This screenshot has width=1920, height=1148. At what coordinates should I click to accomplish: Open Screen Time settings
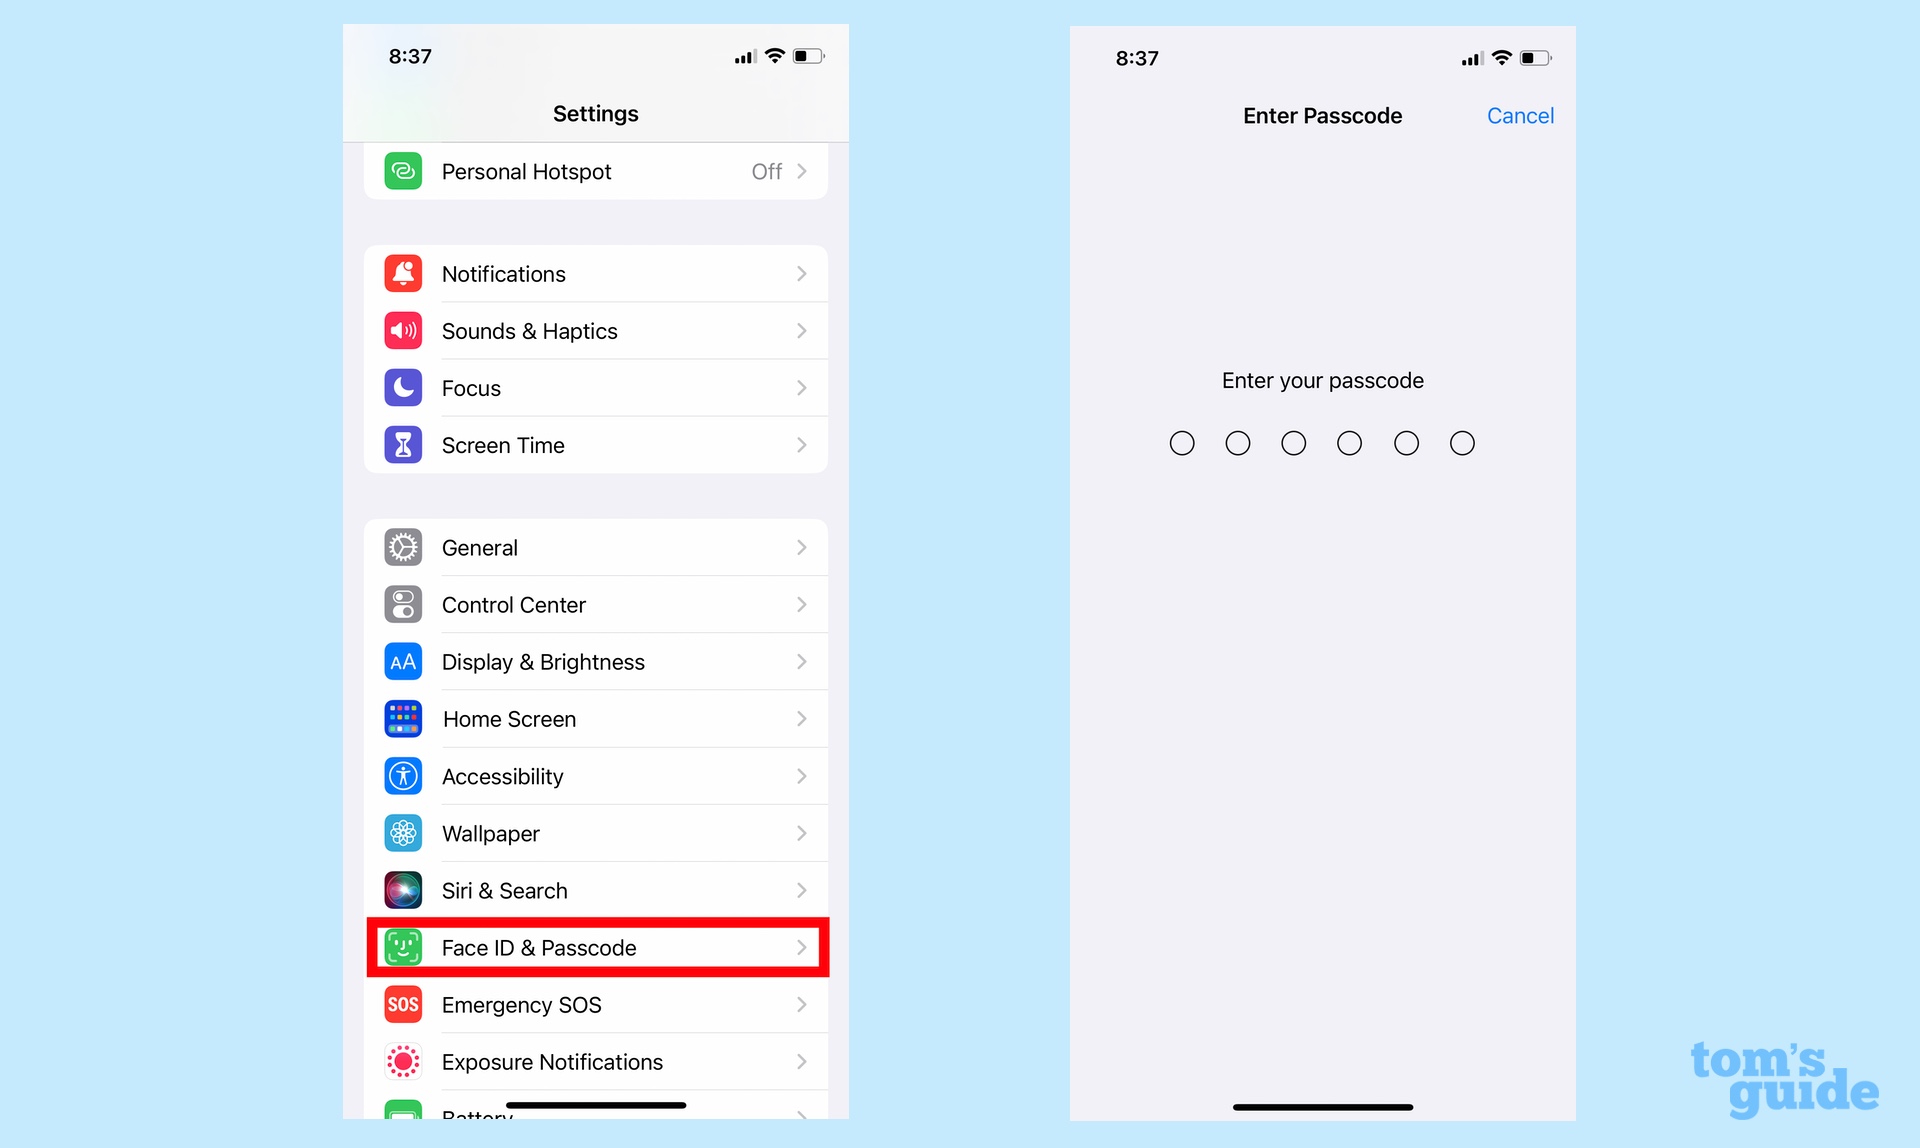[596, 444]
